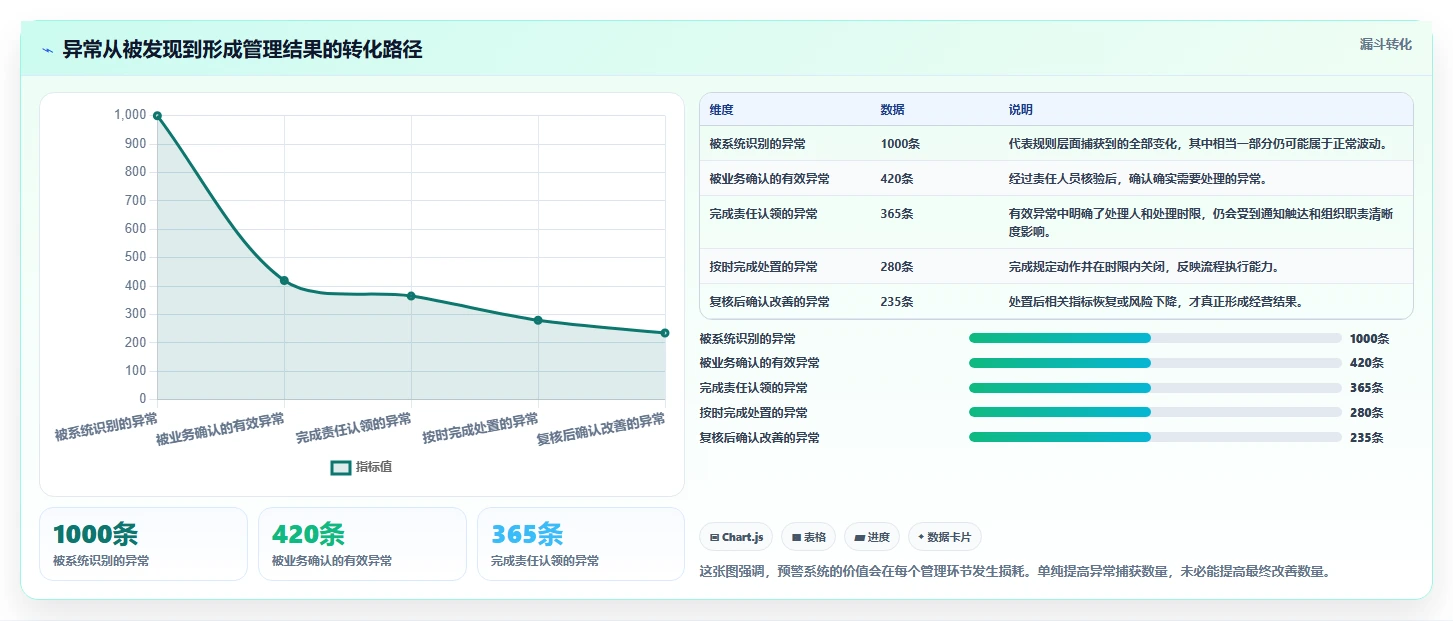The height and width of the screenshot is (621, 1453).
Task: Click progress bar for 完成责任认领的异常
Action: coord(1155,388)
